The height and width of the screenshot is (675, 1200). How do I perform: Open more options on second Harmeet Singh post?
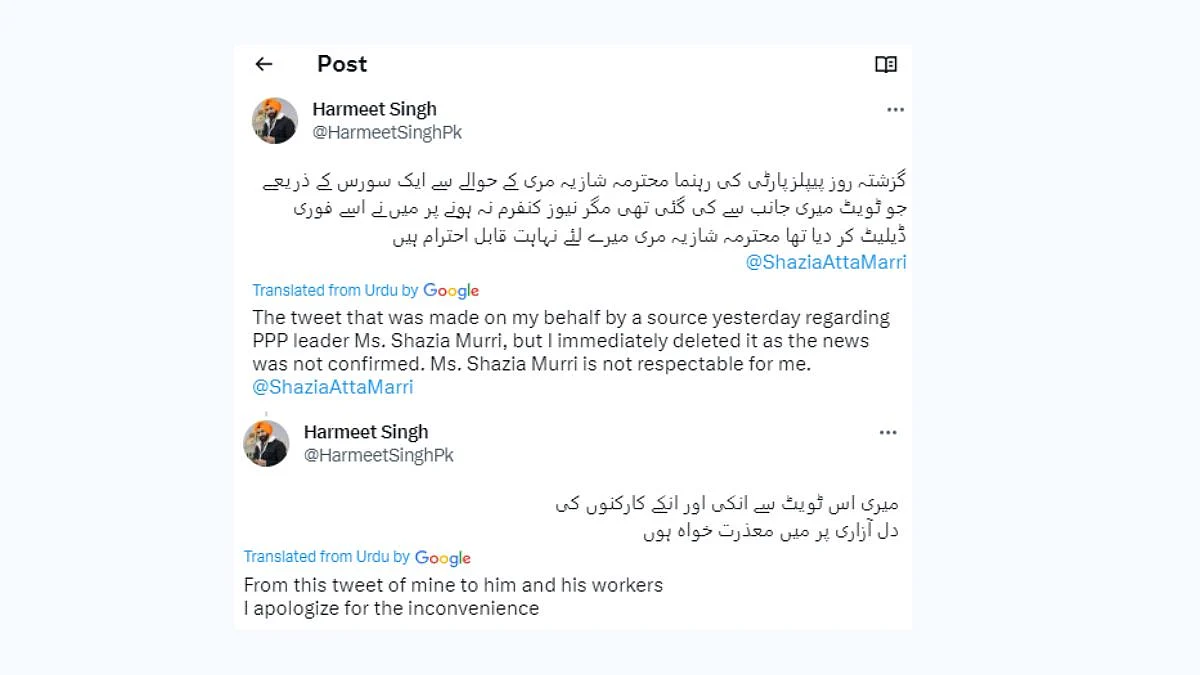[888, 433]
